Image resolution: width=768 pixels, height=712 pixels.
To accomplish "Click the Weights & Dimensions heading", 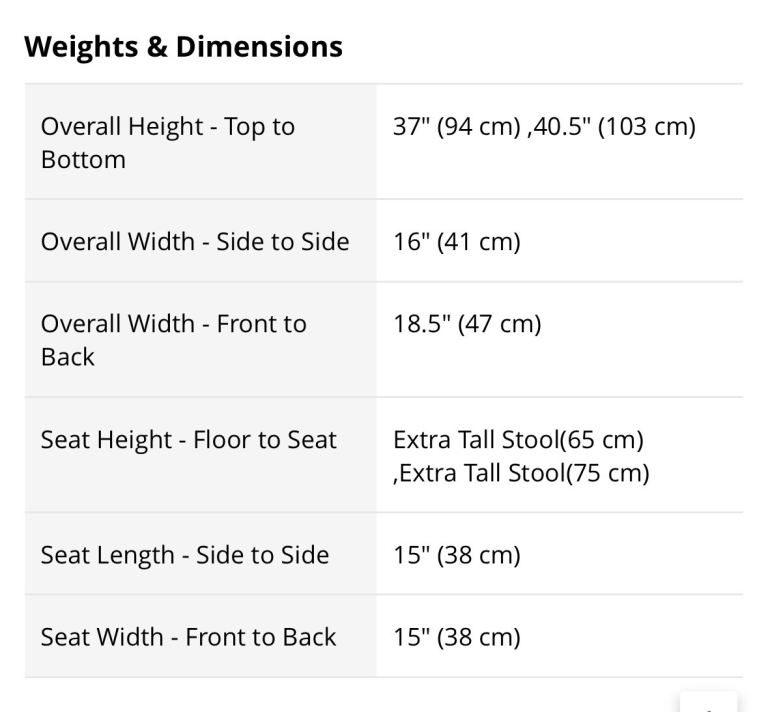I will [183, 47].
